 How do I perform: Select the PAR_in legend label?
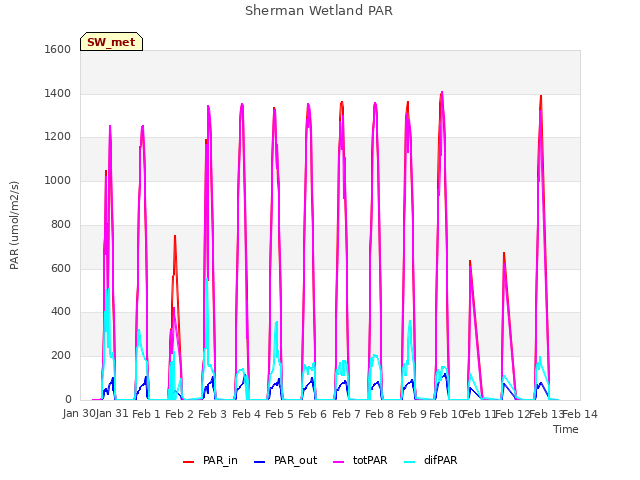[220, 460]
